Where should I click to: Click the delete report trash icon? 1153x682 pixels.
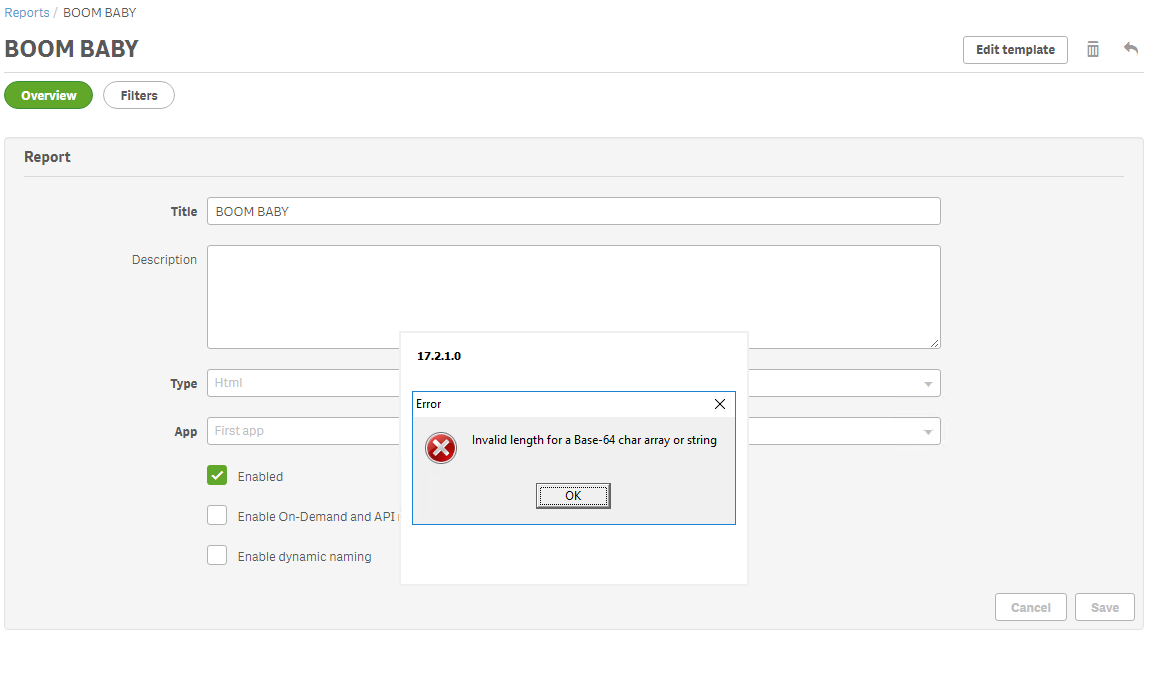tap(1092, 48)
